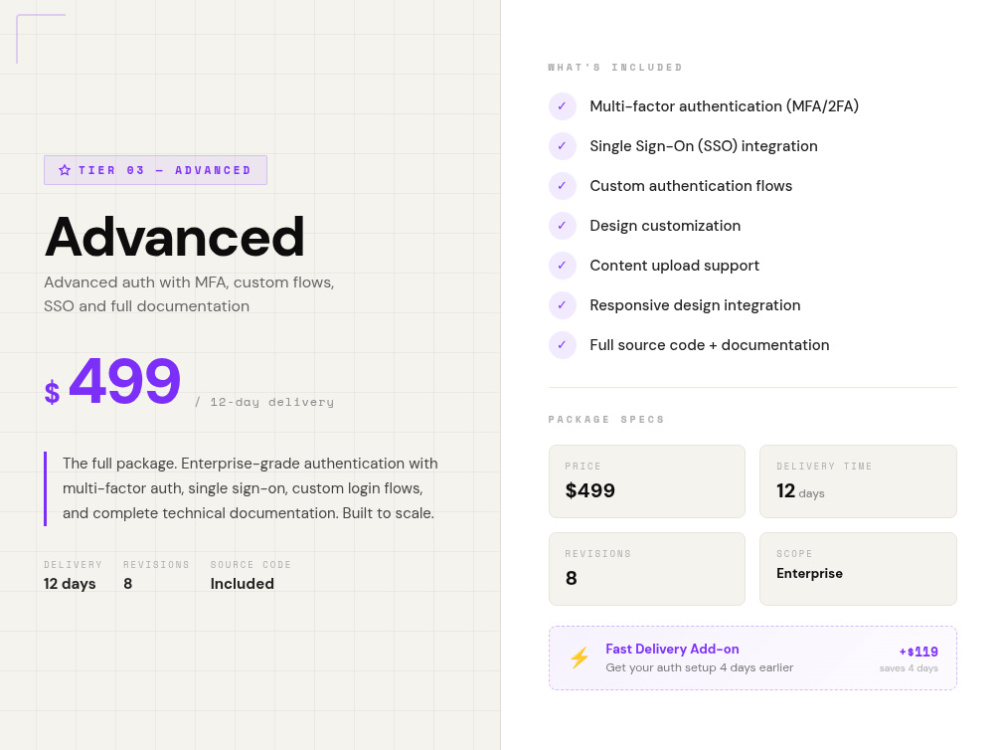Click the Tier 03 – Advanced badge

click(155, 170)
